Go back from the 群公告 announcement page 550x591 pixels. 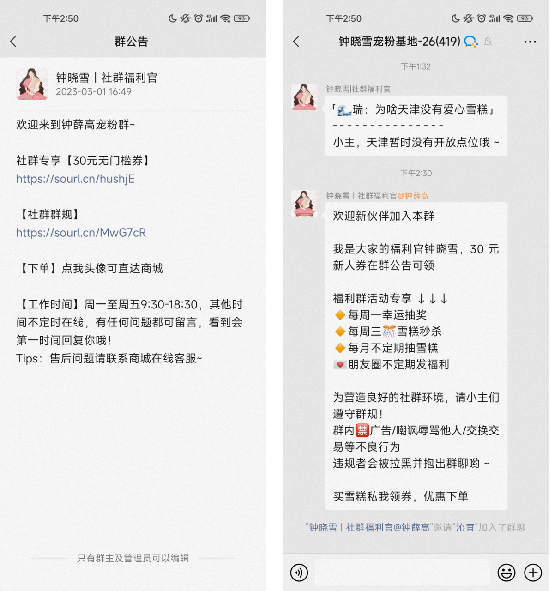[14, 41]
